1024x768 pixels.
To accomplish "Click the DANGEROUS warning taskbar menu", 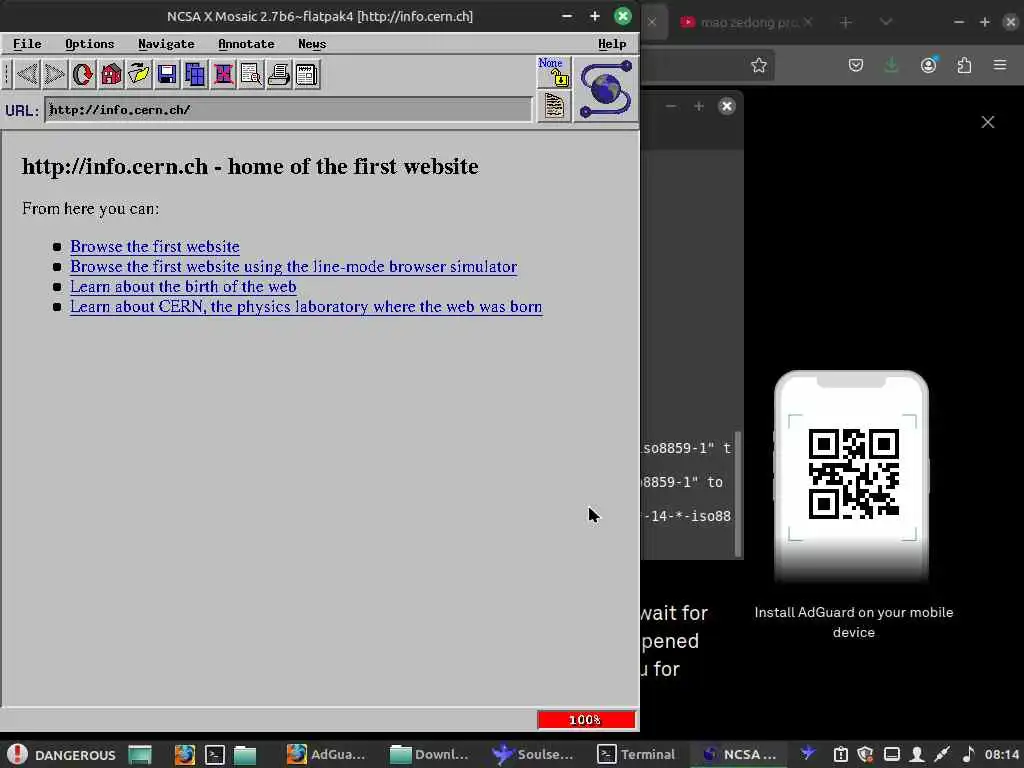I will 62,754.
